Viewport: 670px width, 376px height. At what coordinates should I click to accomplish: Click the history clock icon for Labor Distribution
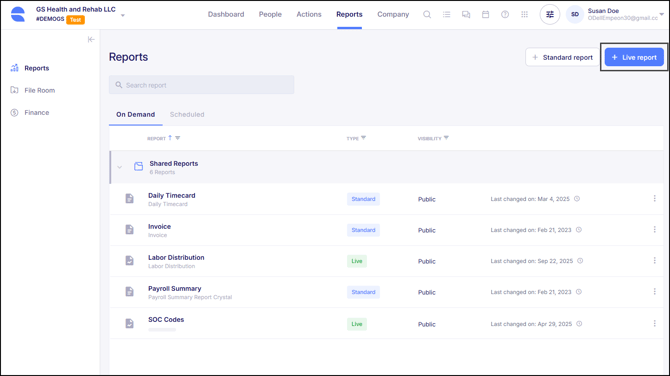tap(580, 261)
